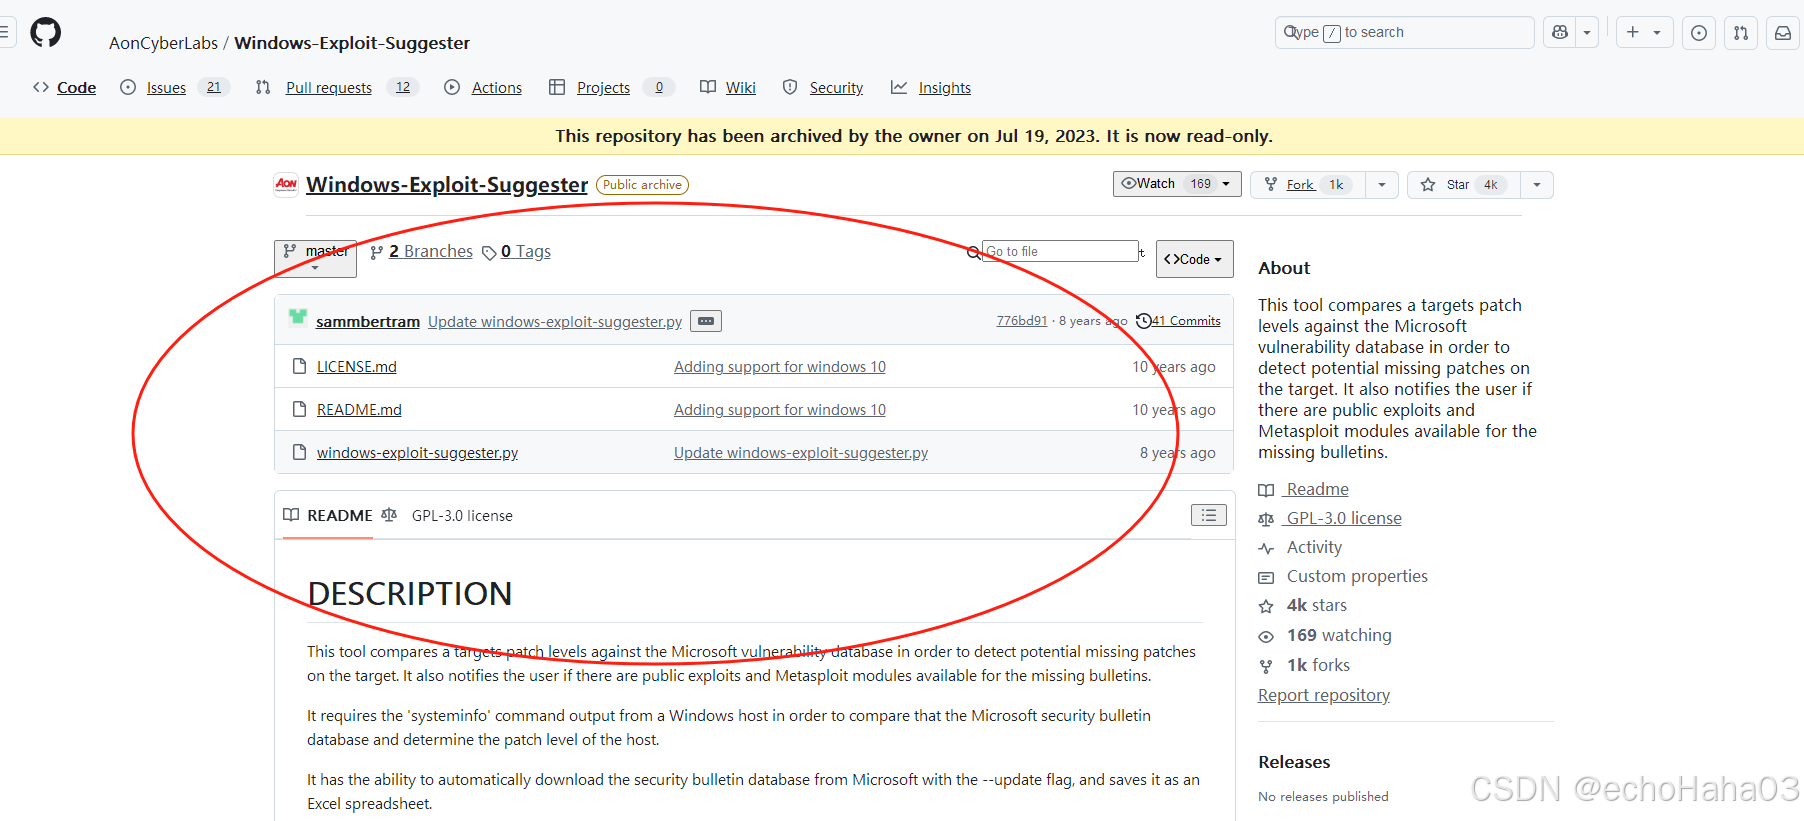Click the file icon beside LICENSE.md
Image resolution: width=1804 pixels, height=821 pixels.
pos(299,366)
